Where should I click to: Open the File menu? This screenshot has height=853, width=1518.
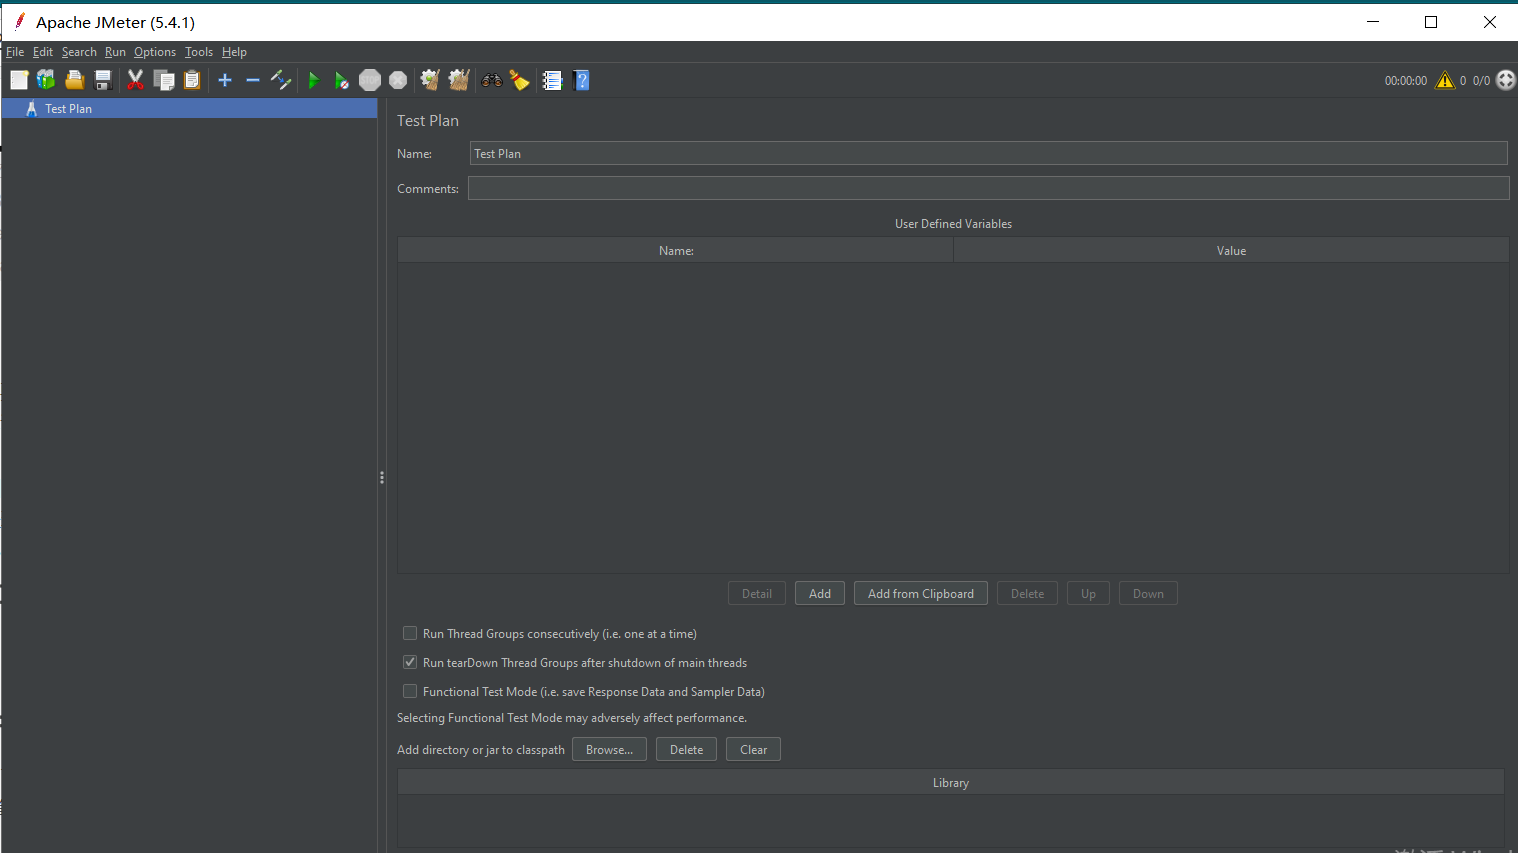click(x=15, y=52)
